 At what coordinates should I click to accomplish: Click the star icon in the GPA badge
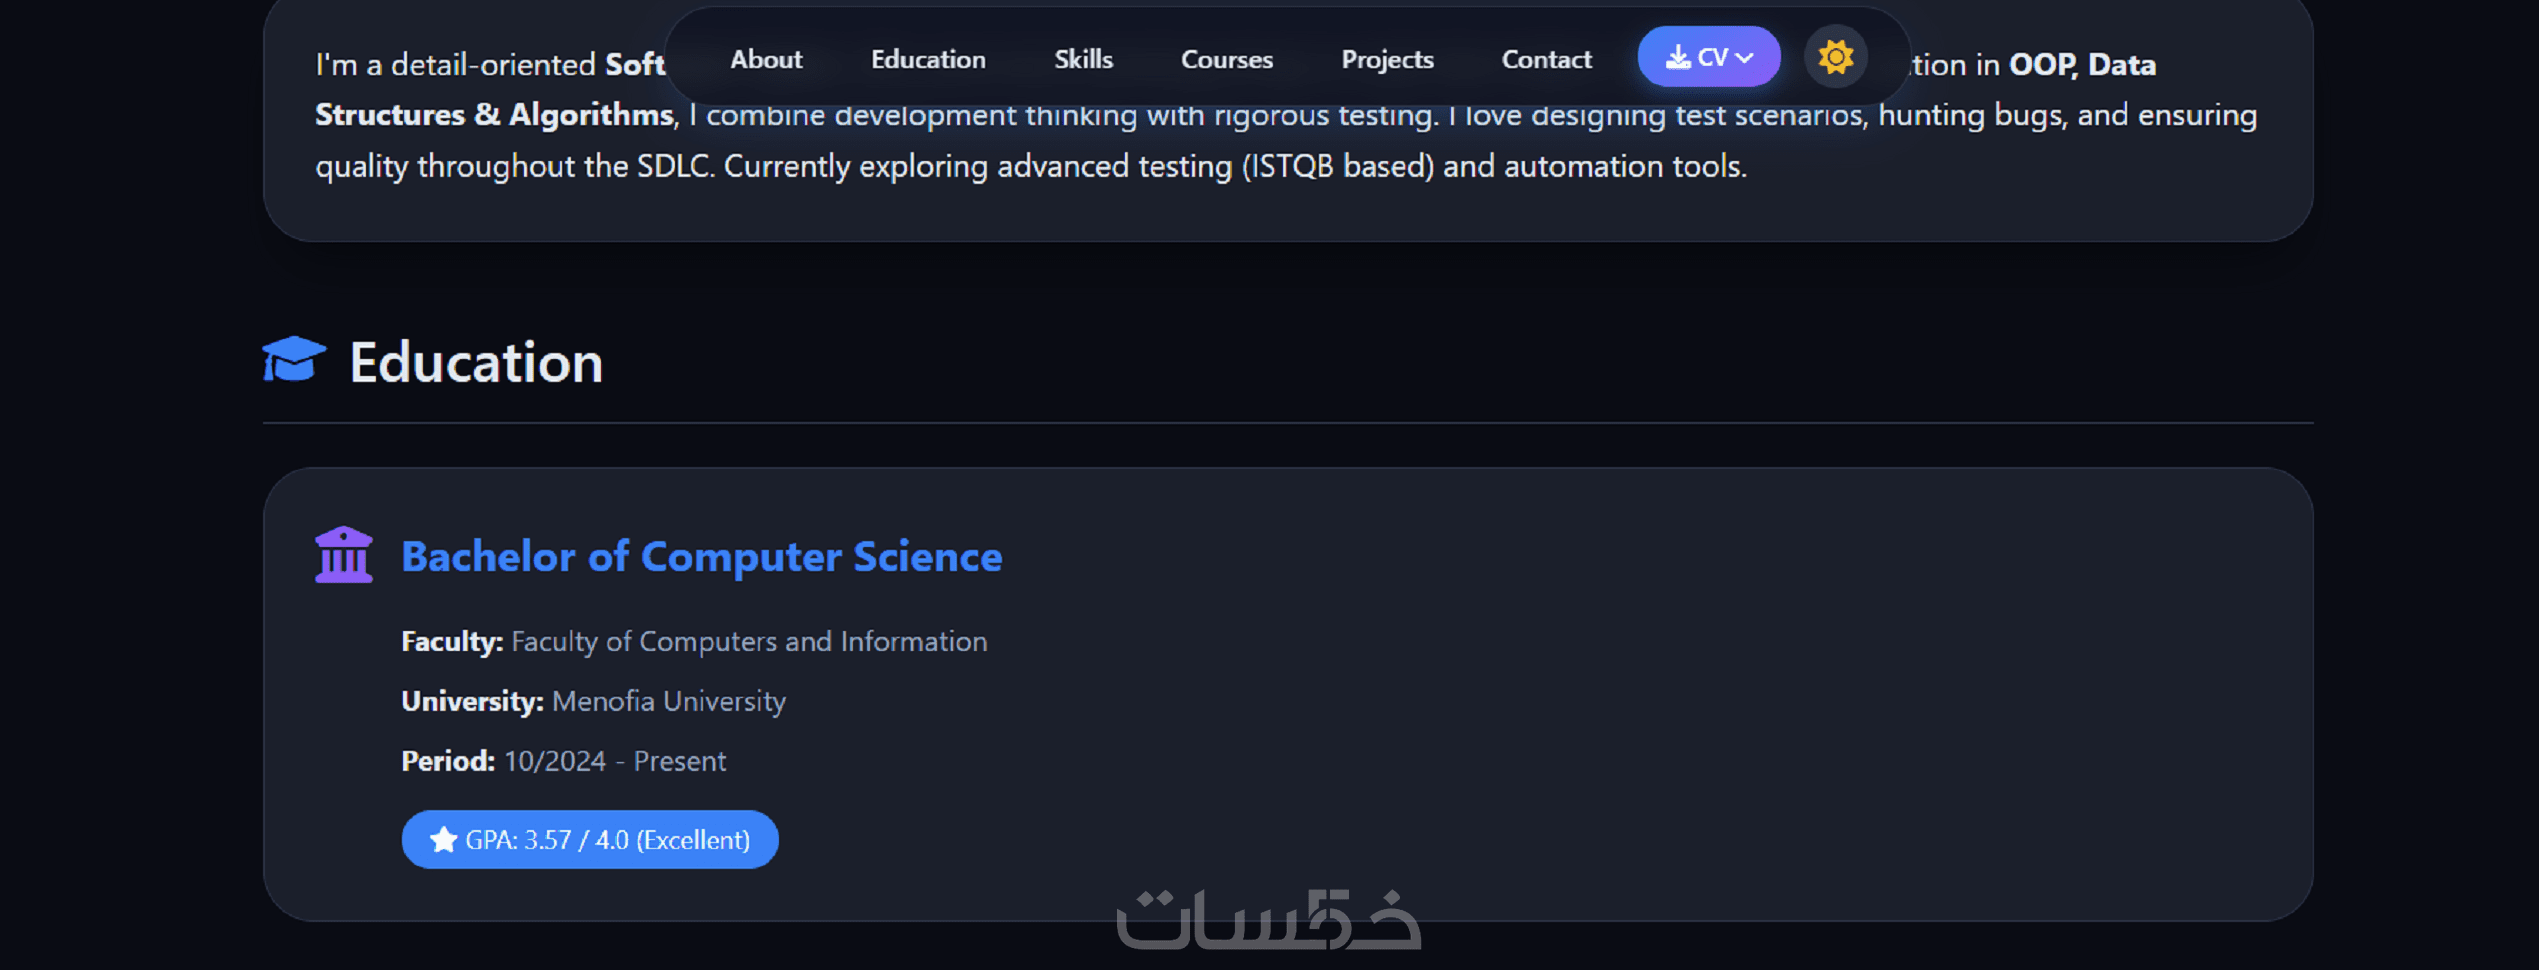point(443,840)
